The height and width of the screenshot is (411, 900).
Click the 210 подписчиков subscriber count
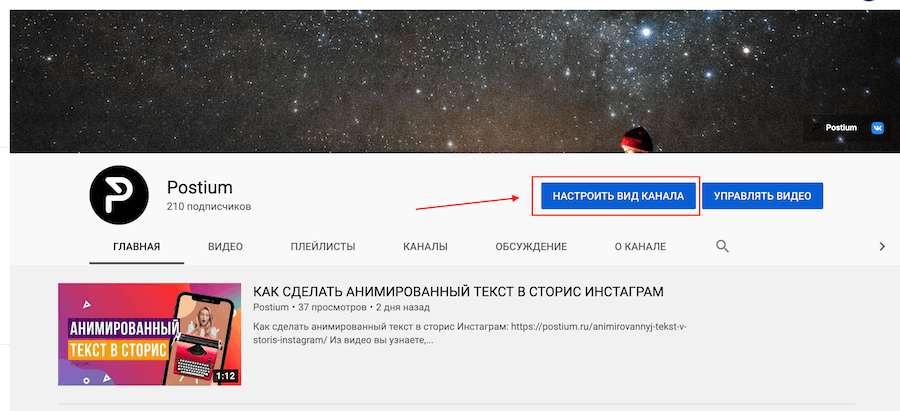click(209, 207)
